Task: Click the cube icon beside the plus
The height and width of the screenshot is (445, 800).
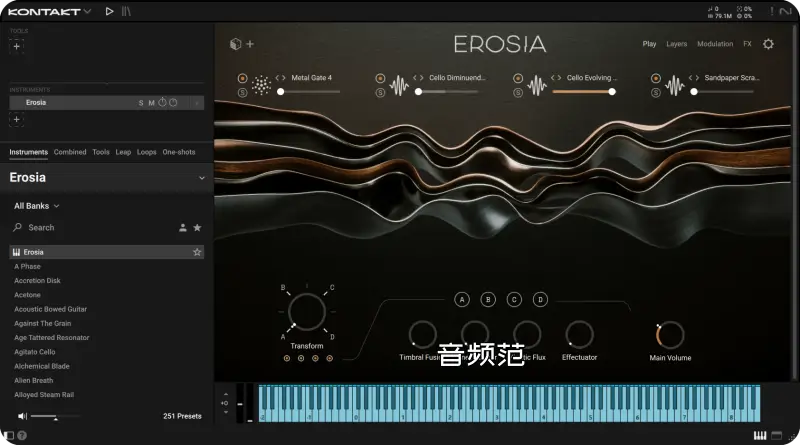Action: (236, 44)
